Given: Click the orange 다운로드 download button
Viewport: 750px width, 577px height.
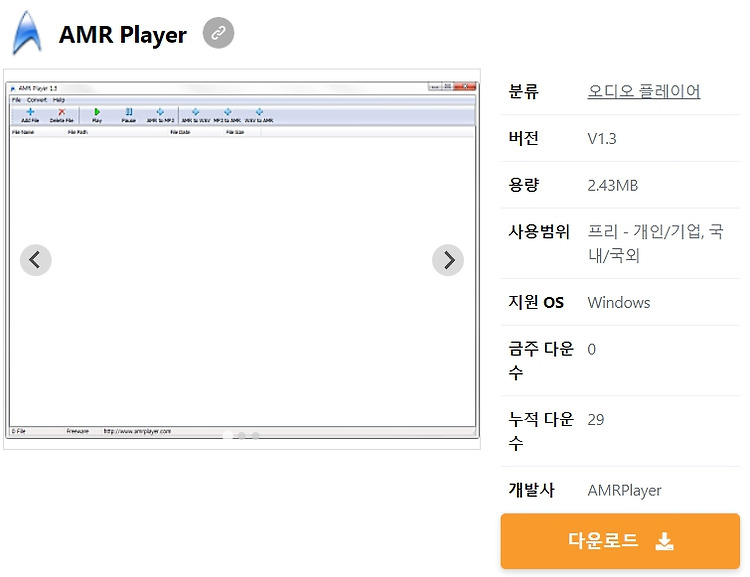Looking at the screenshot, I should [x=620, y=541].
